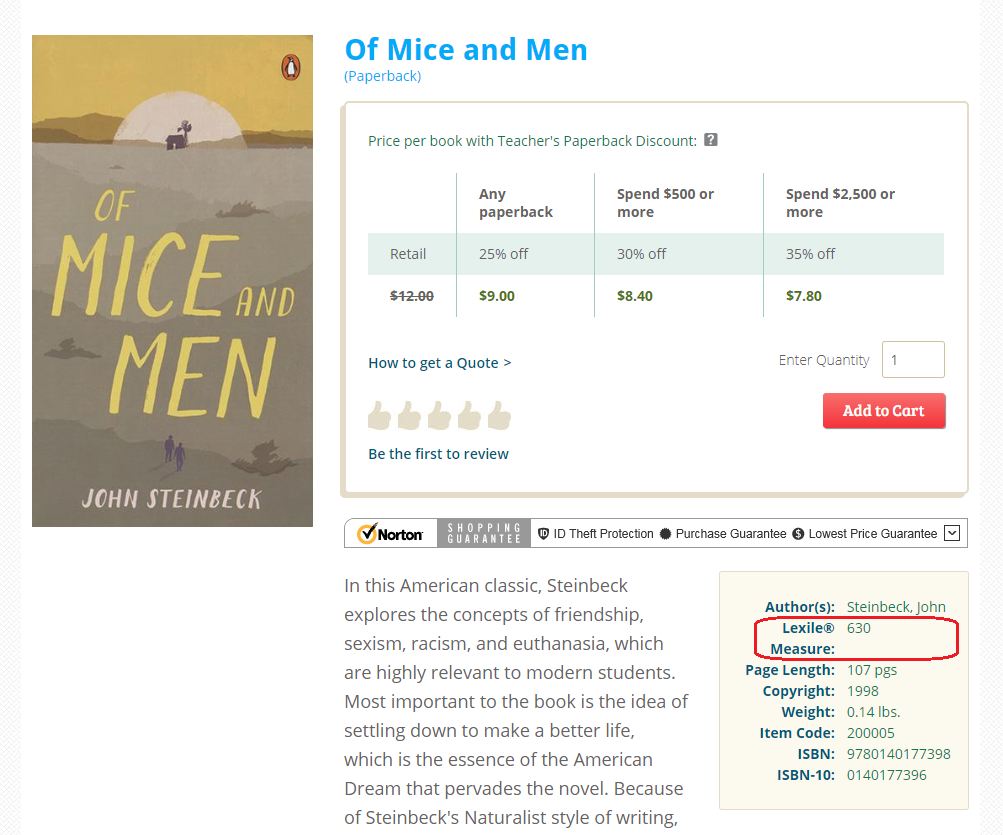Click the first thumbs-up rating icon

click(379, 415)
